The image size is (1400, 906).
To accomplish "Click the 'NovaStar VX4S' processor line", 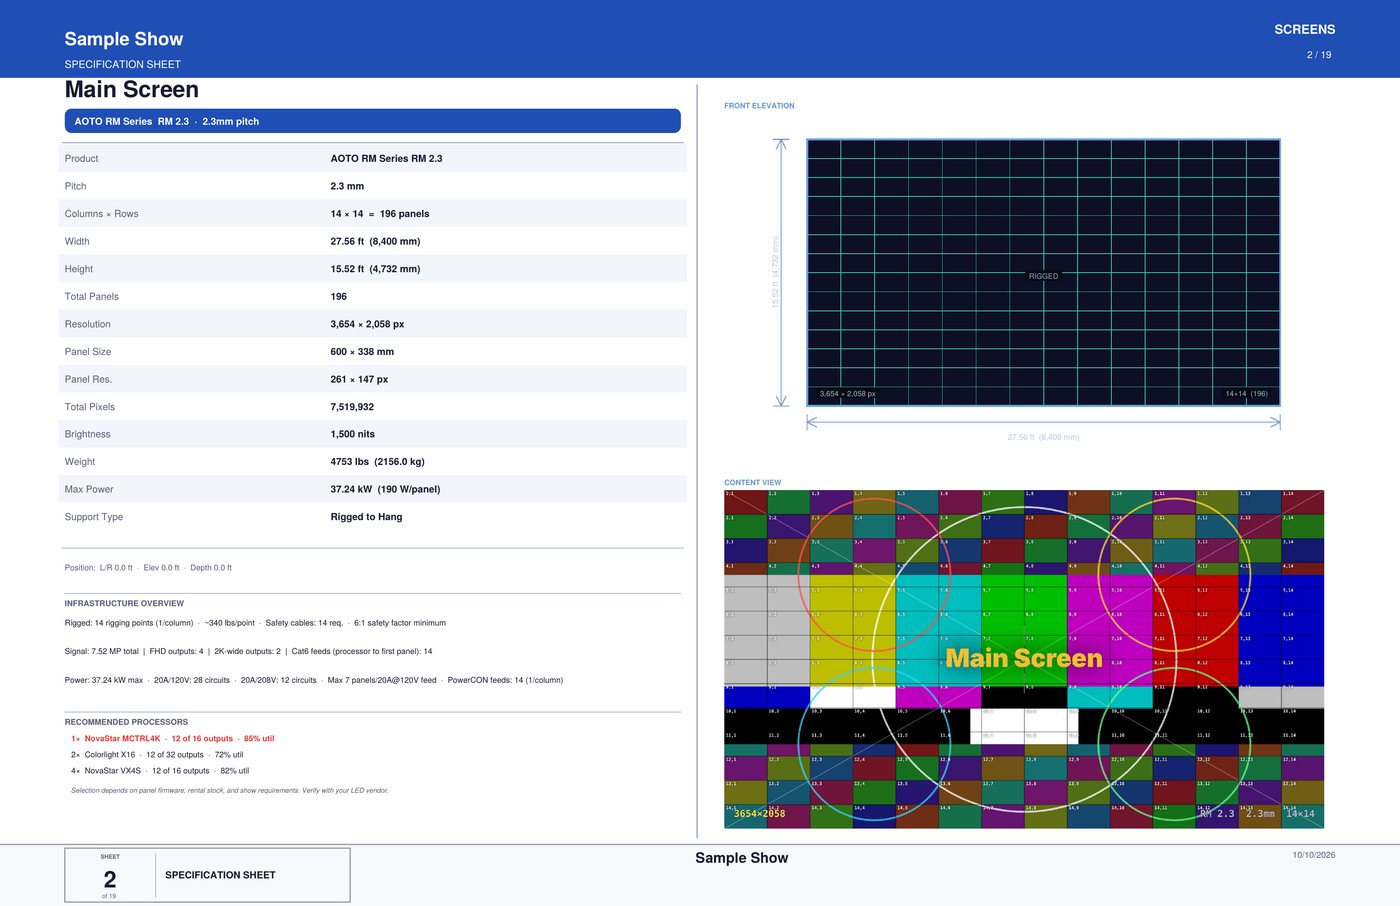I will click(160, 771).
